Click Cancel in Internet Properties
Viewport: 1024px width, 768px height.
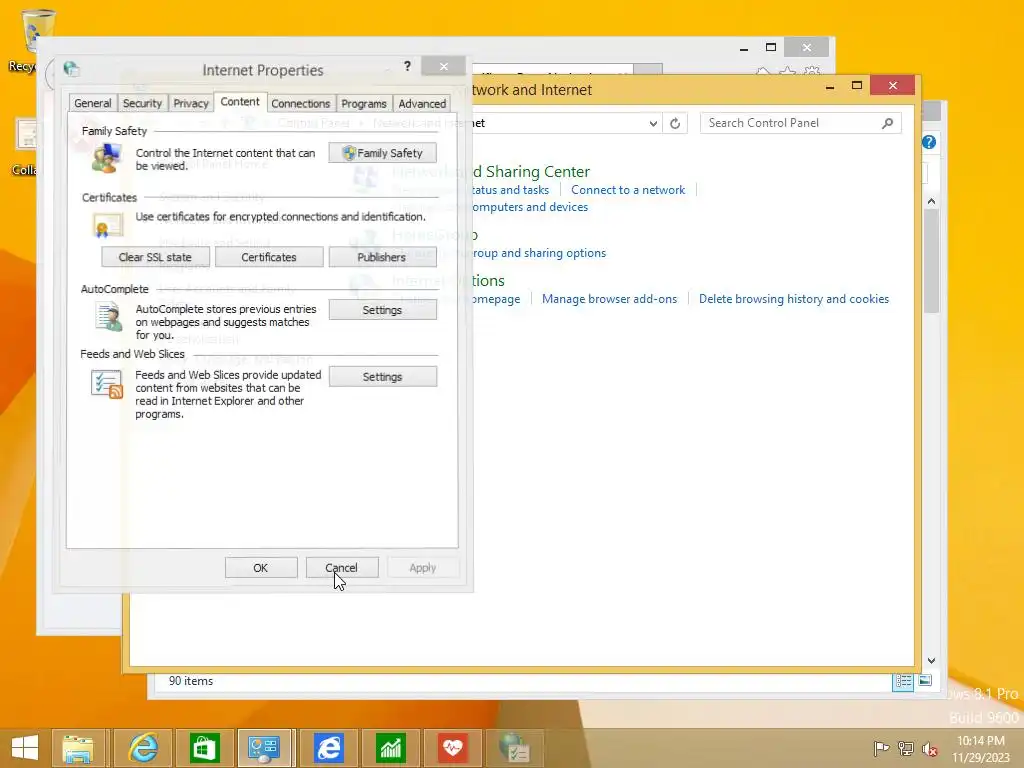pyautogui.click(x=342, y=568)
